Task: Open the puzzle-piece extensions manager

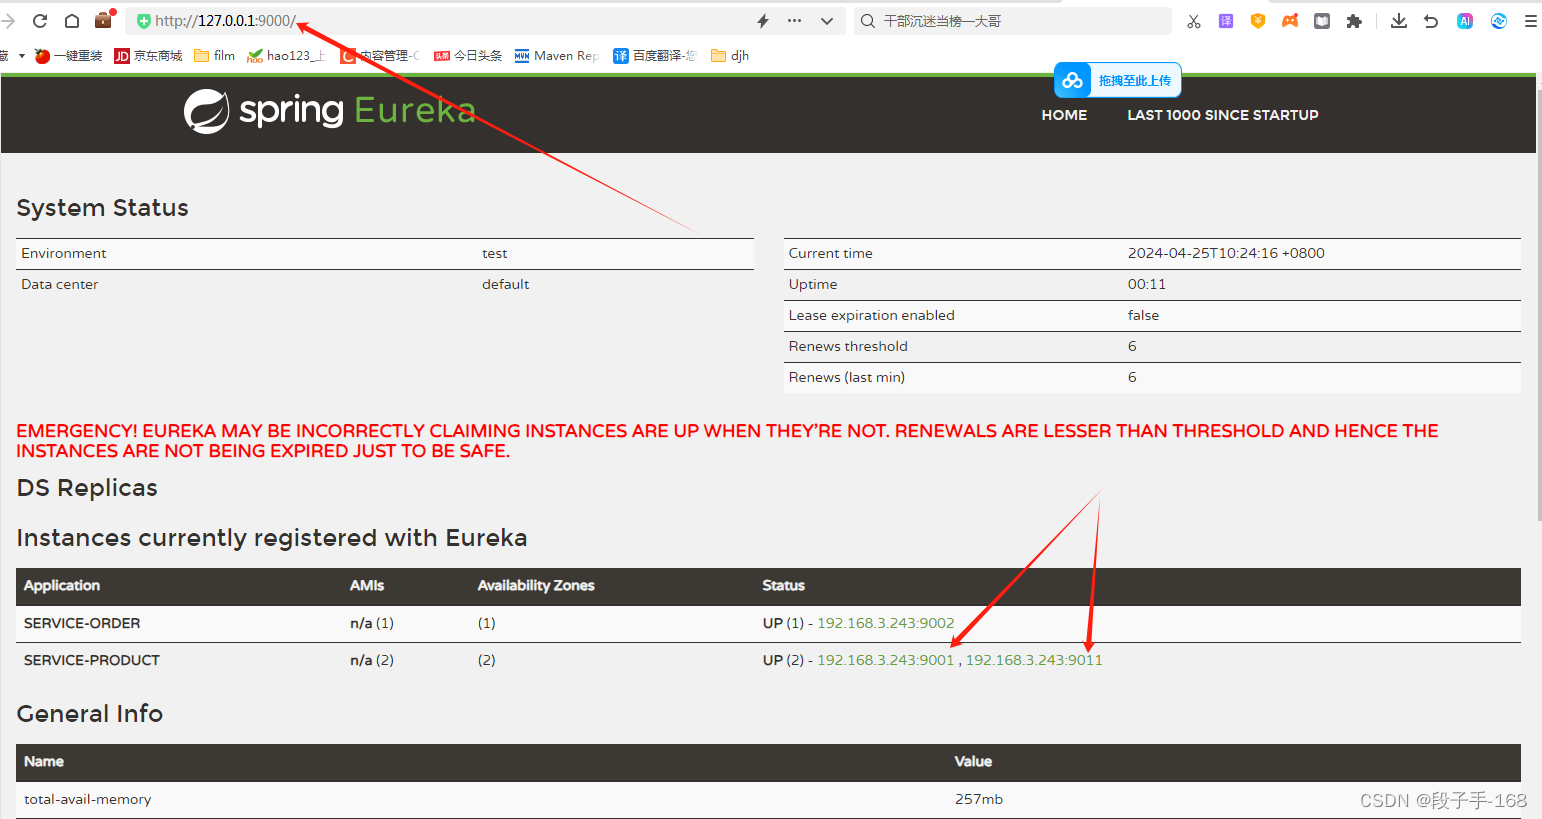Action: (x=1354, y=21)
